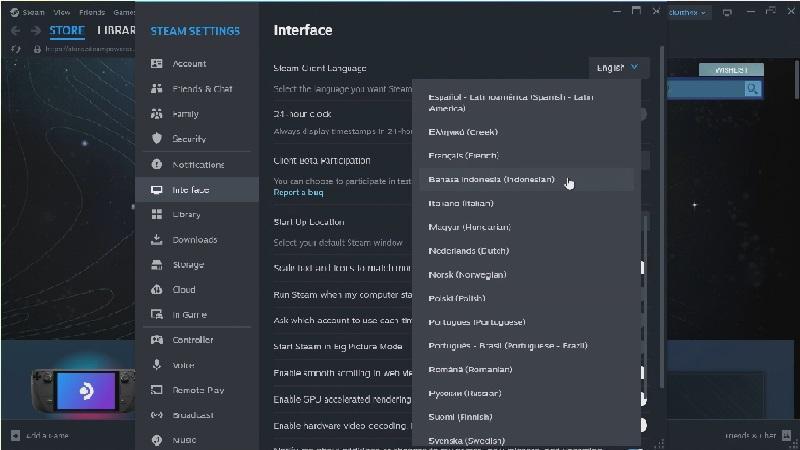Screen dimensions: 800x450
Task: Click the Report a bug link
Action: point(298,192)
